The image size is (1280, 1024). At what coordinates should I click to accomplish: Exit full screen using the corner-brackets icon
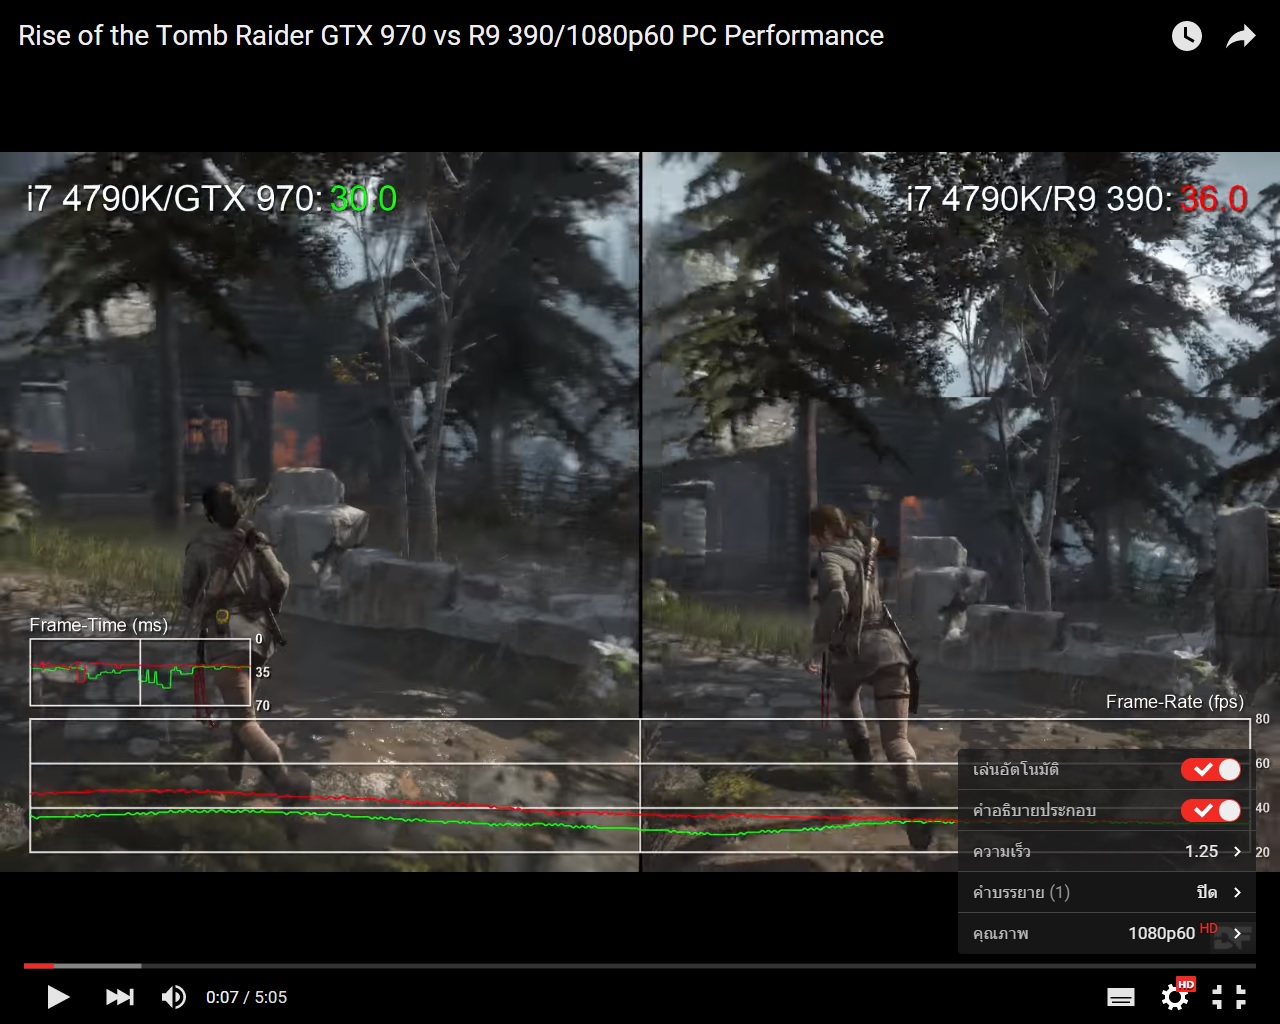click(x=1229, y=997)
